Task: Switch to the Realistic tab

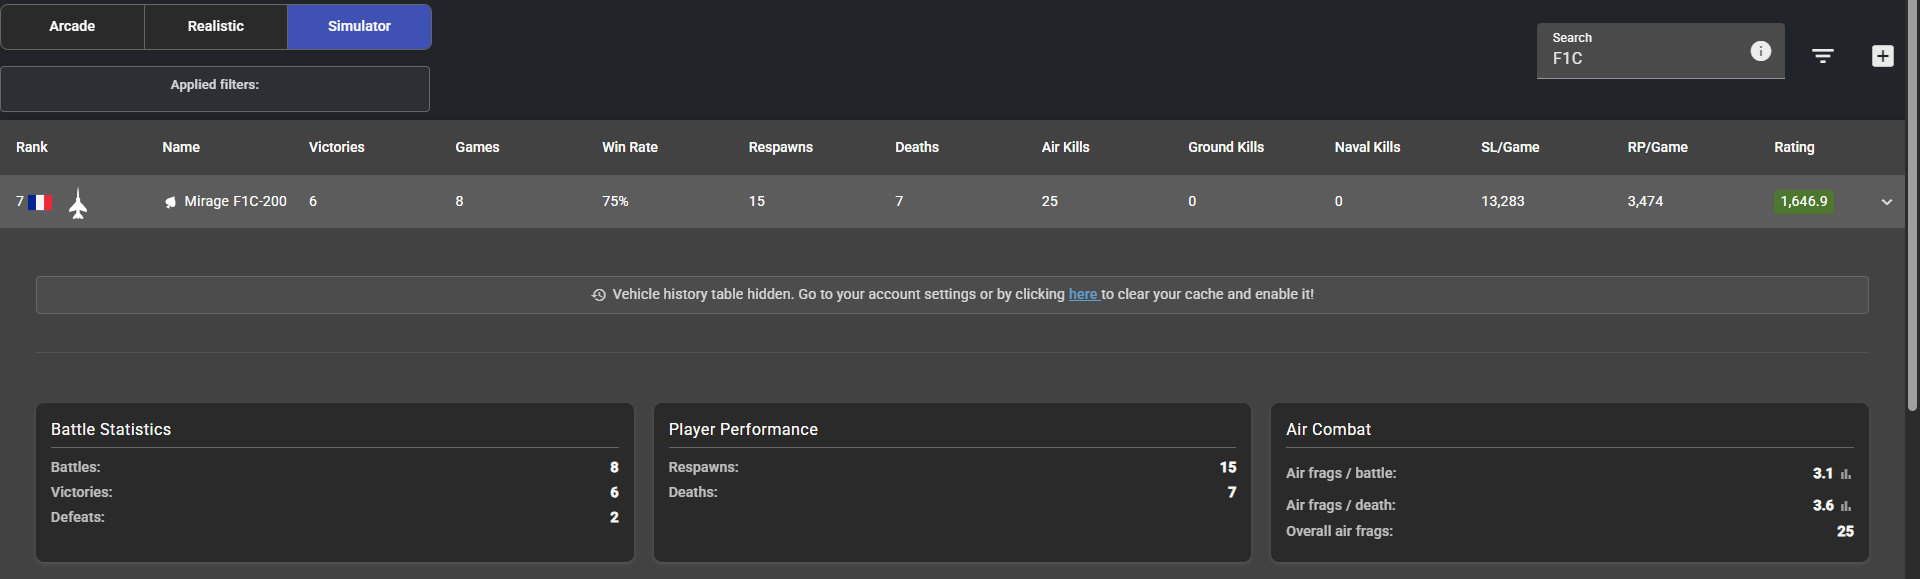Action: 215,26
